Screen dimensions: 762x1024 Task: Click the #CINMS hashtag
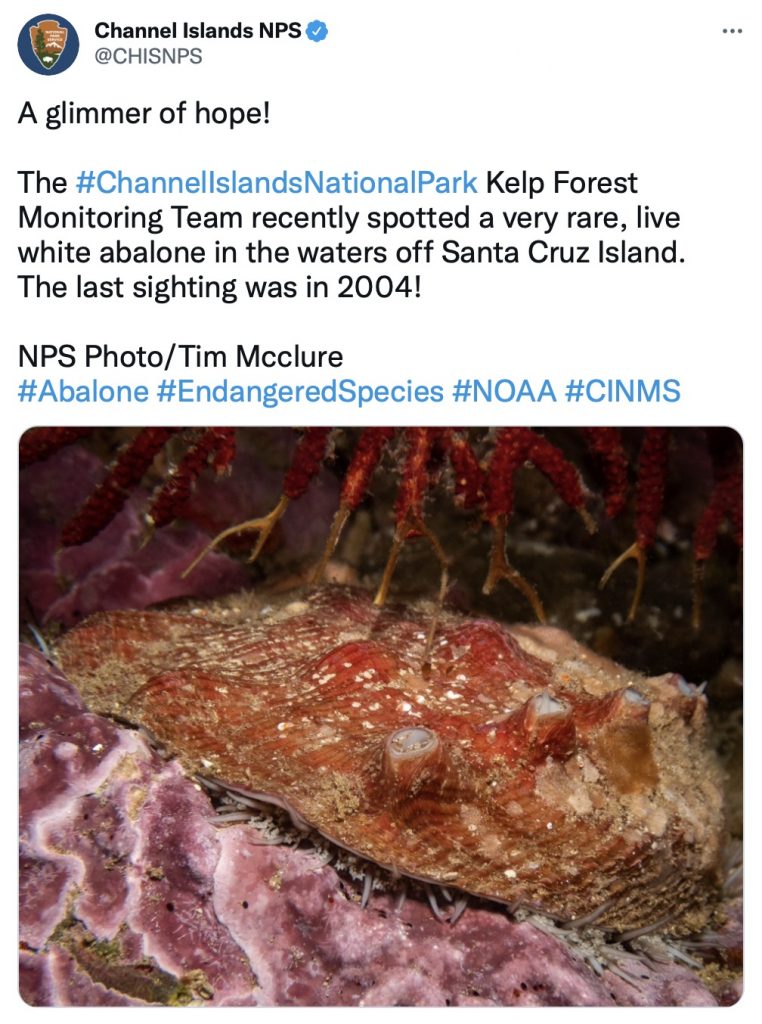tap(622, 390)
